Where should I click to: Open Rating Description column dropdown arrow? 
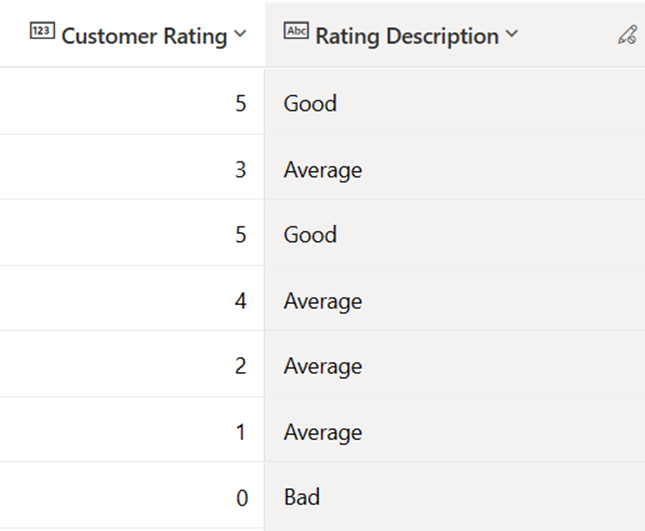512,33
